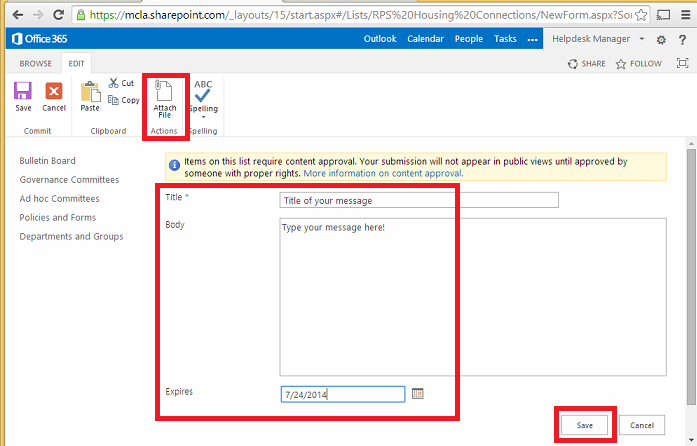Click the Save button below the form

pyautogui.click(x=585, y=425)
